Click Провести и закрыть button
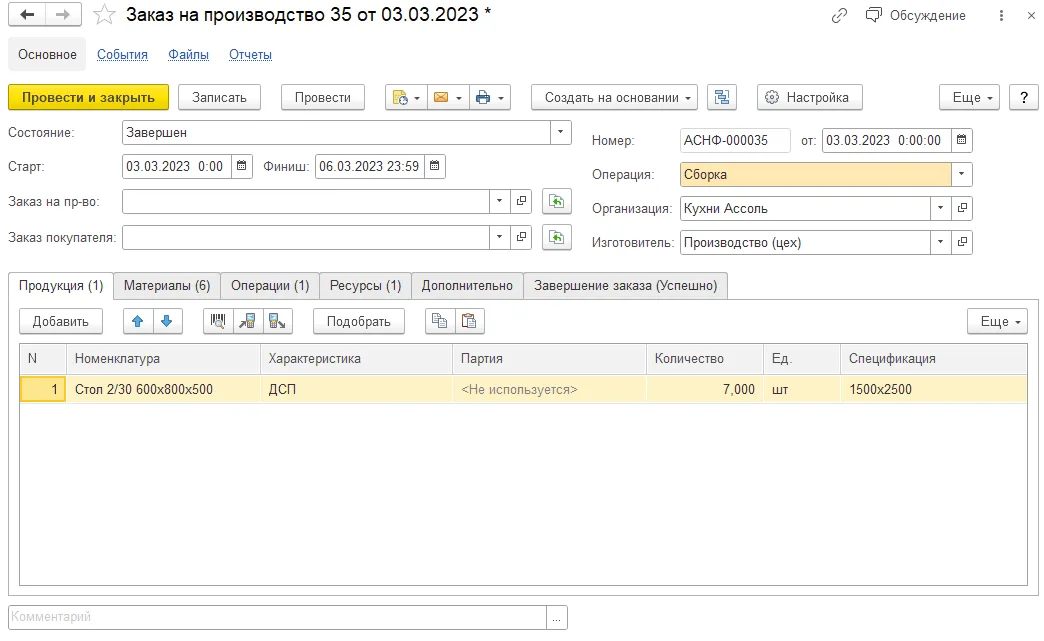The width and height of the screenshot is (1044, 641). pos(89,97)
